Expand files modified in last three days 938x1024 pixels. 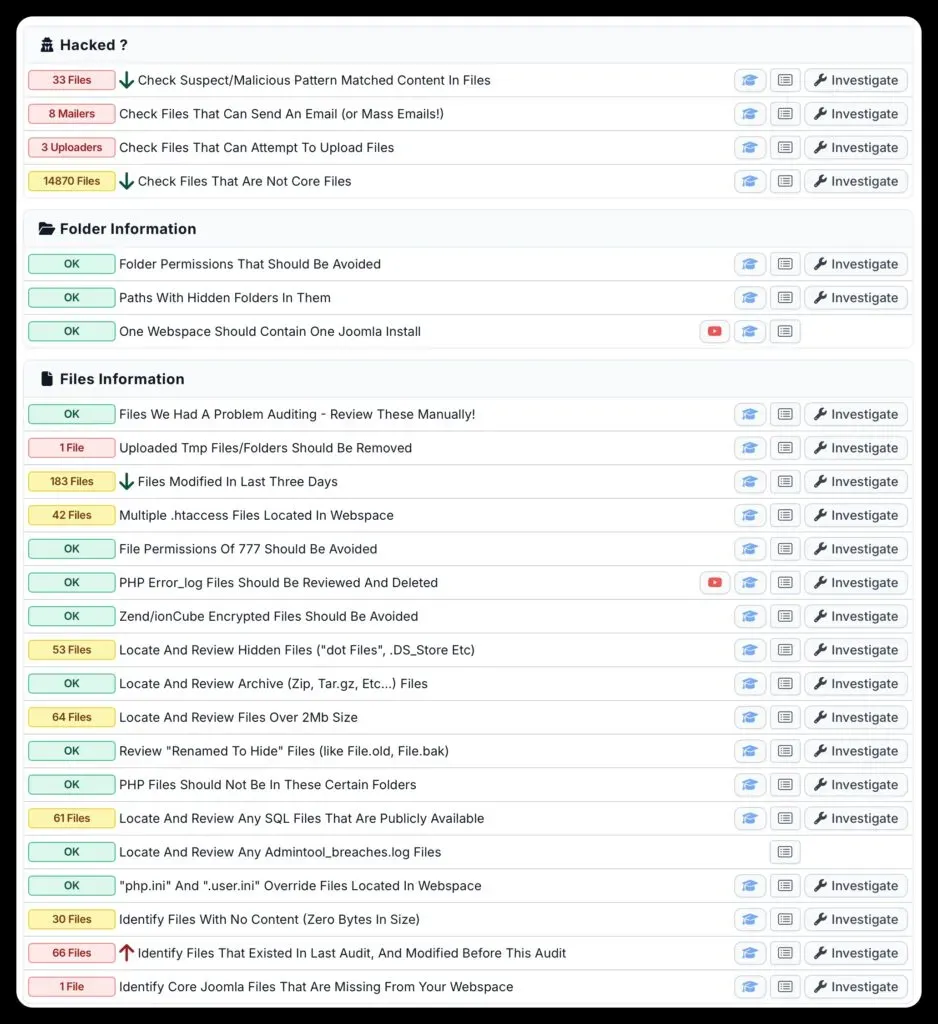pyautogui.click(x=127, y=481)
